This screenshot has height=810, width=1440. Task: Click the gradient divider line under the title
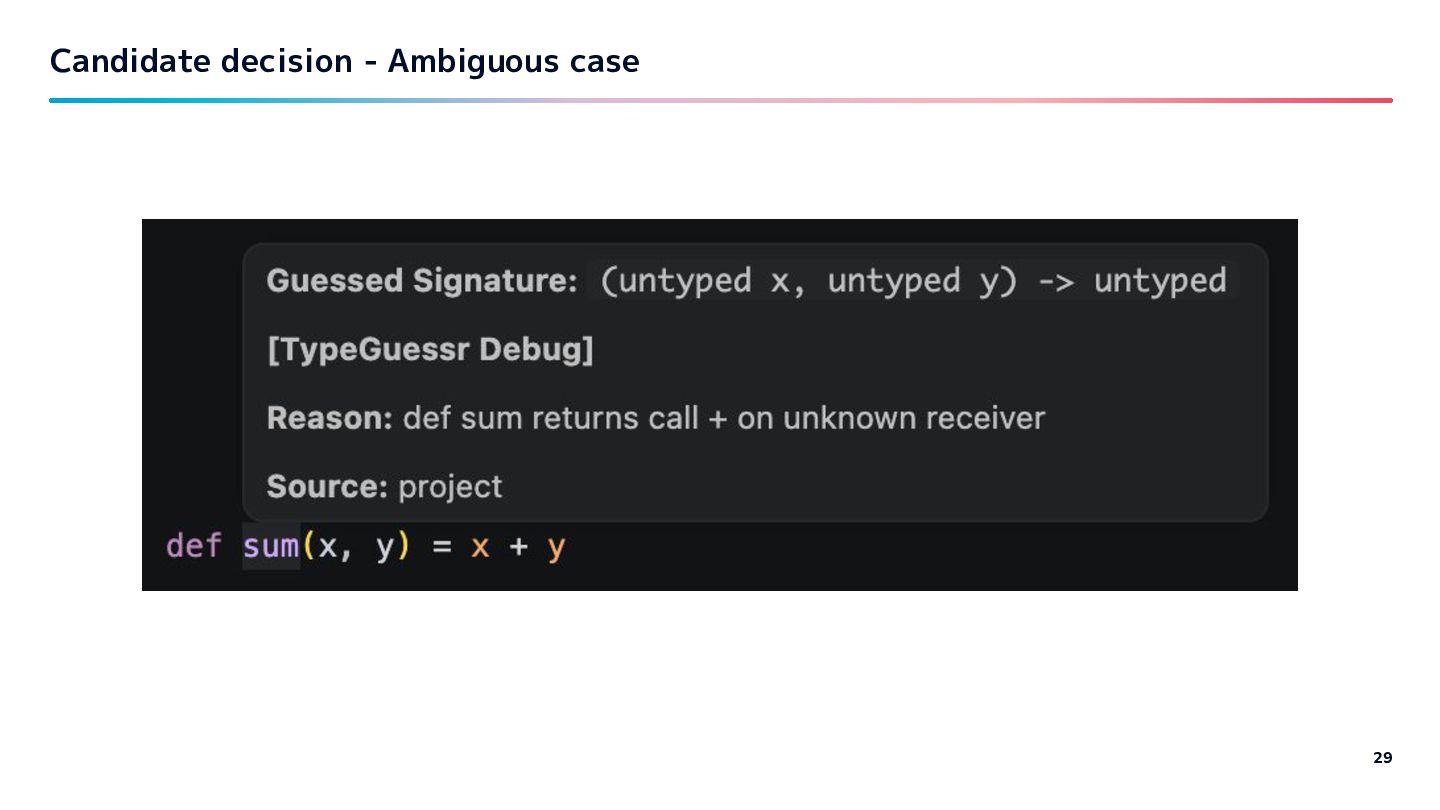pyautogui.click(x=720, y=100)
